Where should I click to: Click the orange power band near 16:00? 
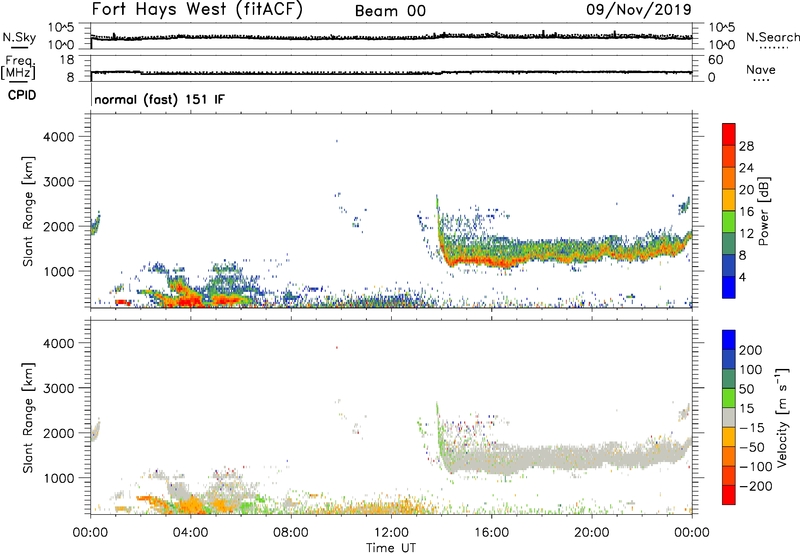(x=492, y=261)
